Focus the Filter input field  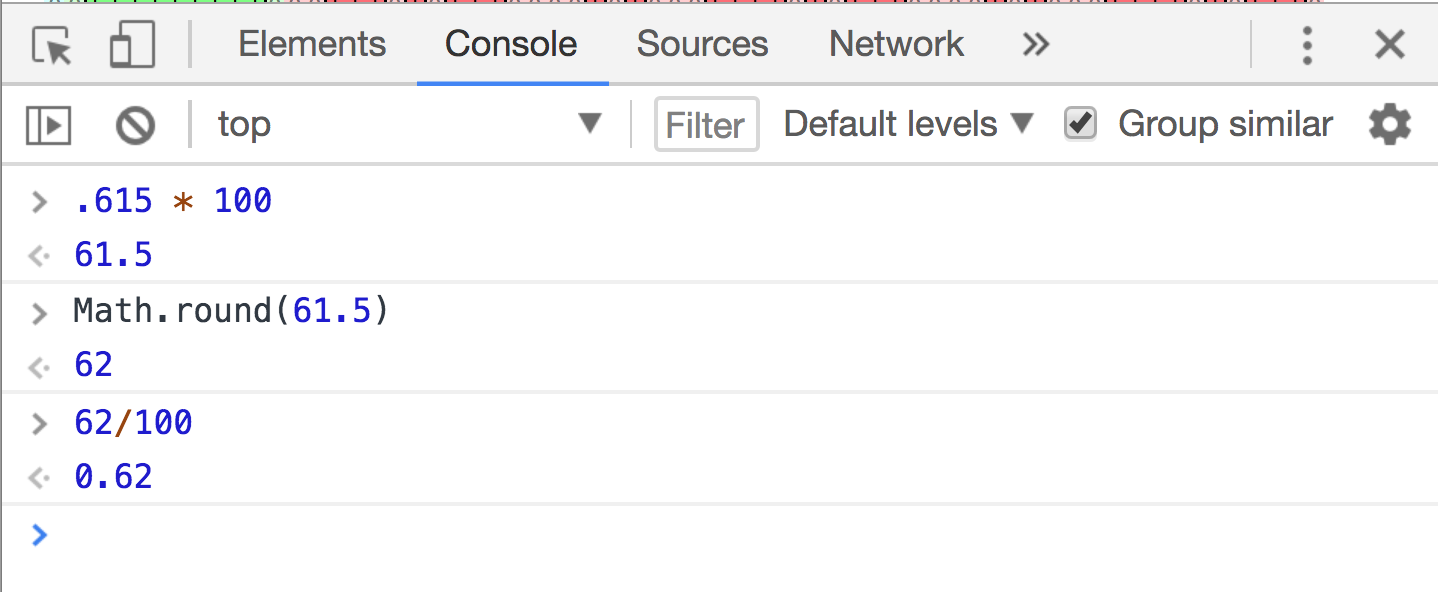click(707, 125)
